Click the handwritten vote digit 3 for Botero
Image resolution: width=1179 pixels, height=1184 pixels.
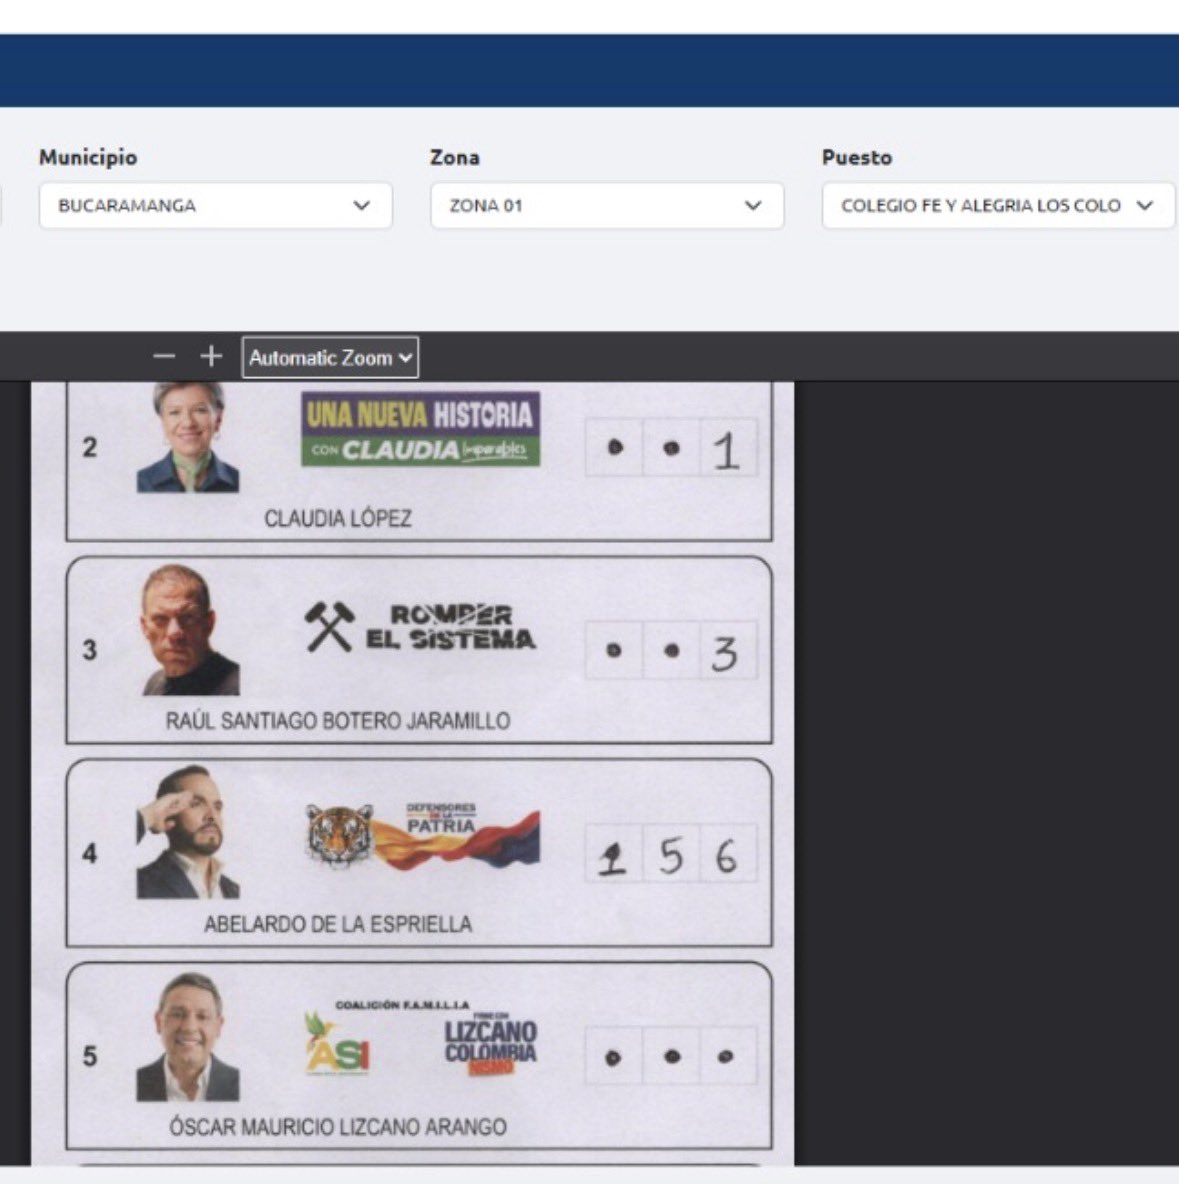pyautogui.click(x=725, y=653)
